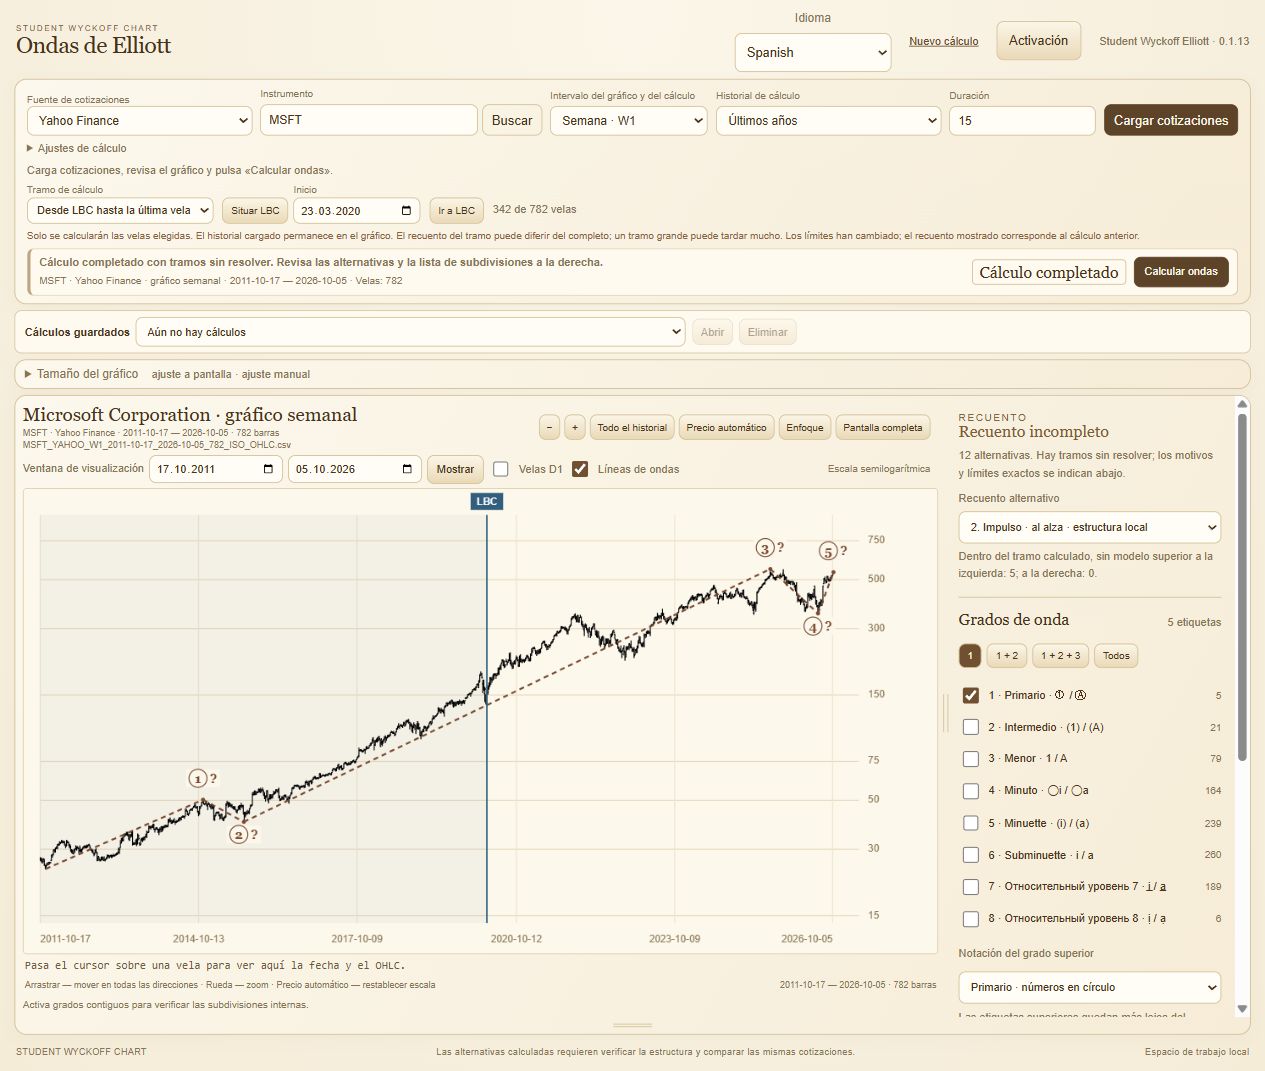
Task: Open the Últimos años history dropdown
Action: pos(829,121)
